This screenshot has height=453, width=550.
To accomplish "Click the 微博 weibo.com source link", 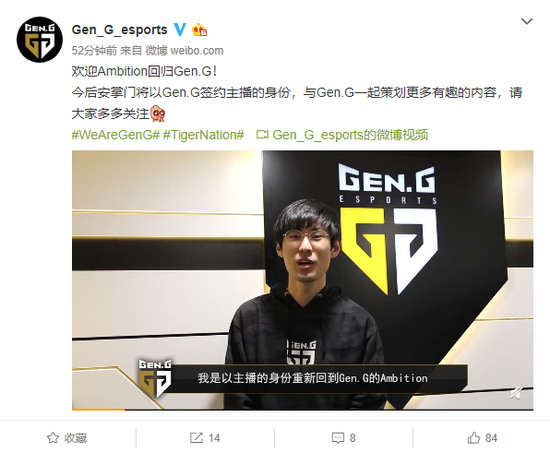I will pos(185,51).
